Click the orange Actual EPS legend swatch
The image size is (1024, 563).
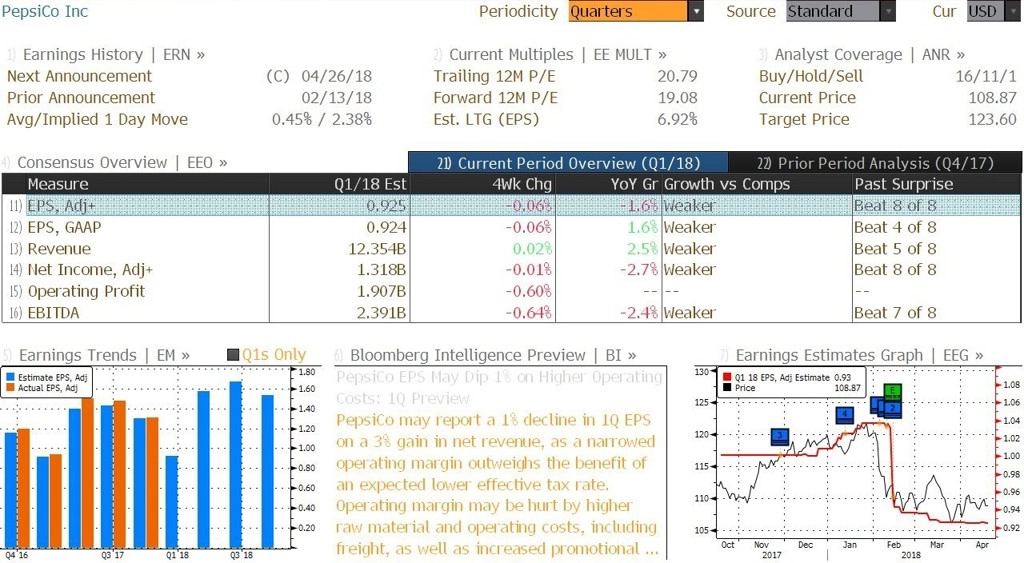10,388
